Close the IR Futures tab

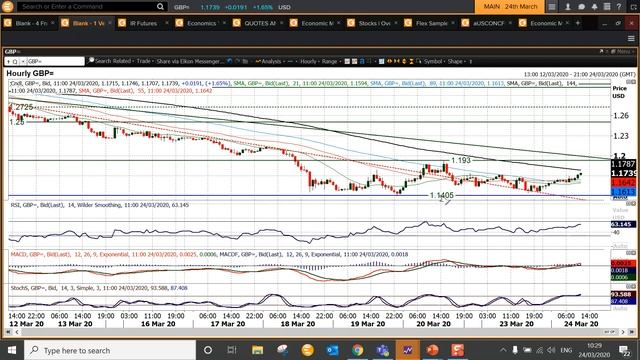point(167,23)
